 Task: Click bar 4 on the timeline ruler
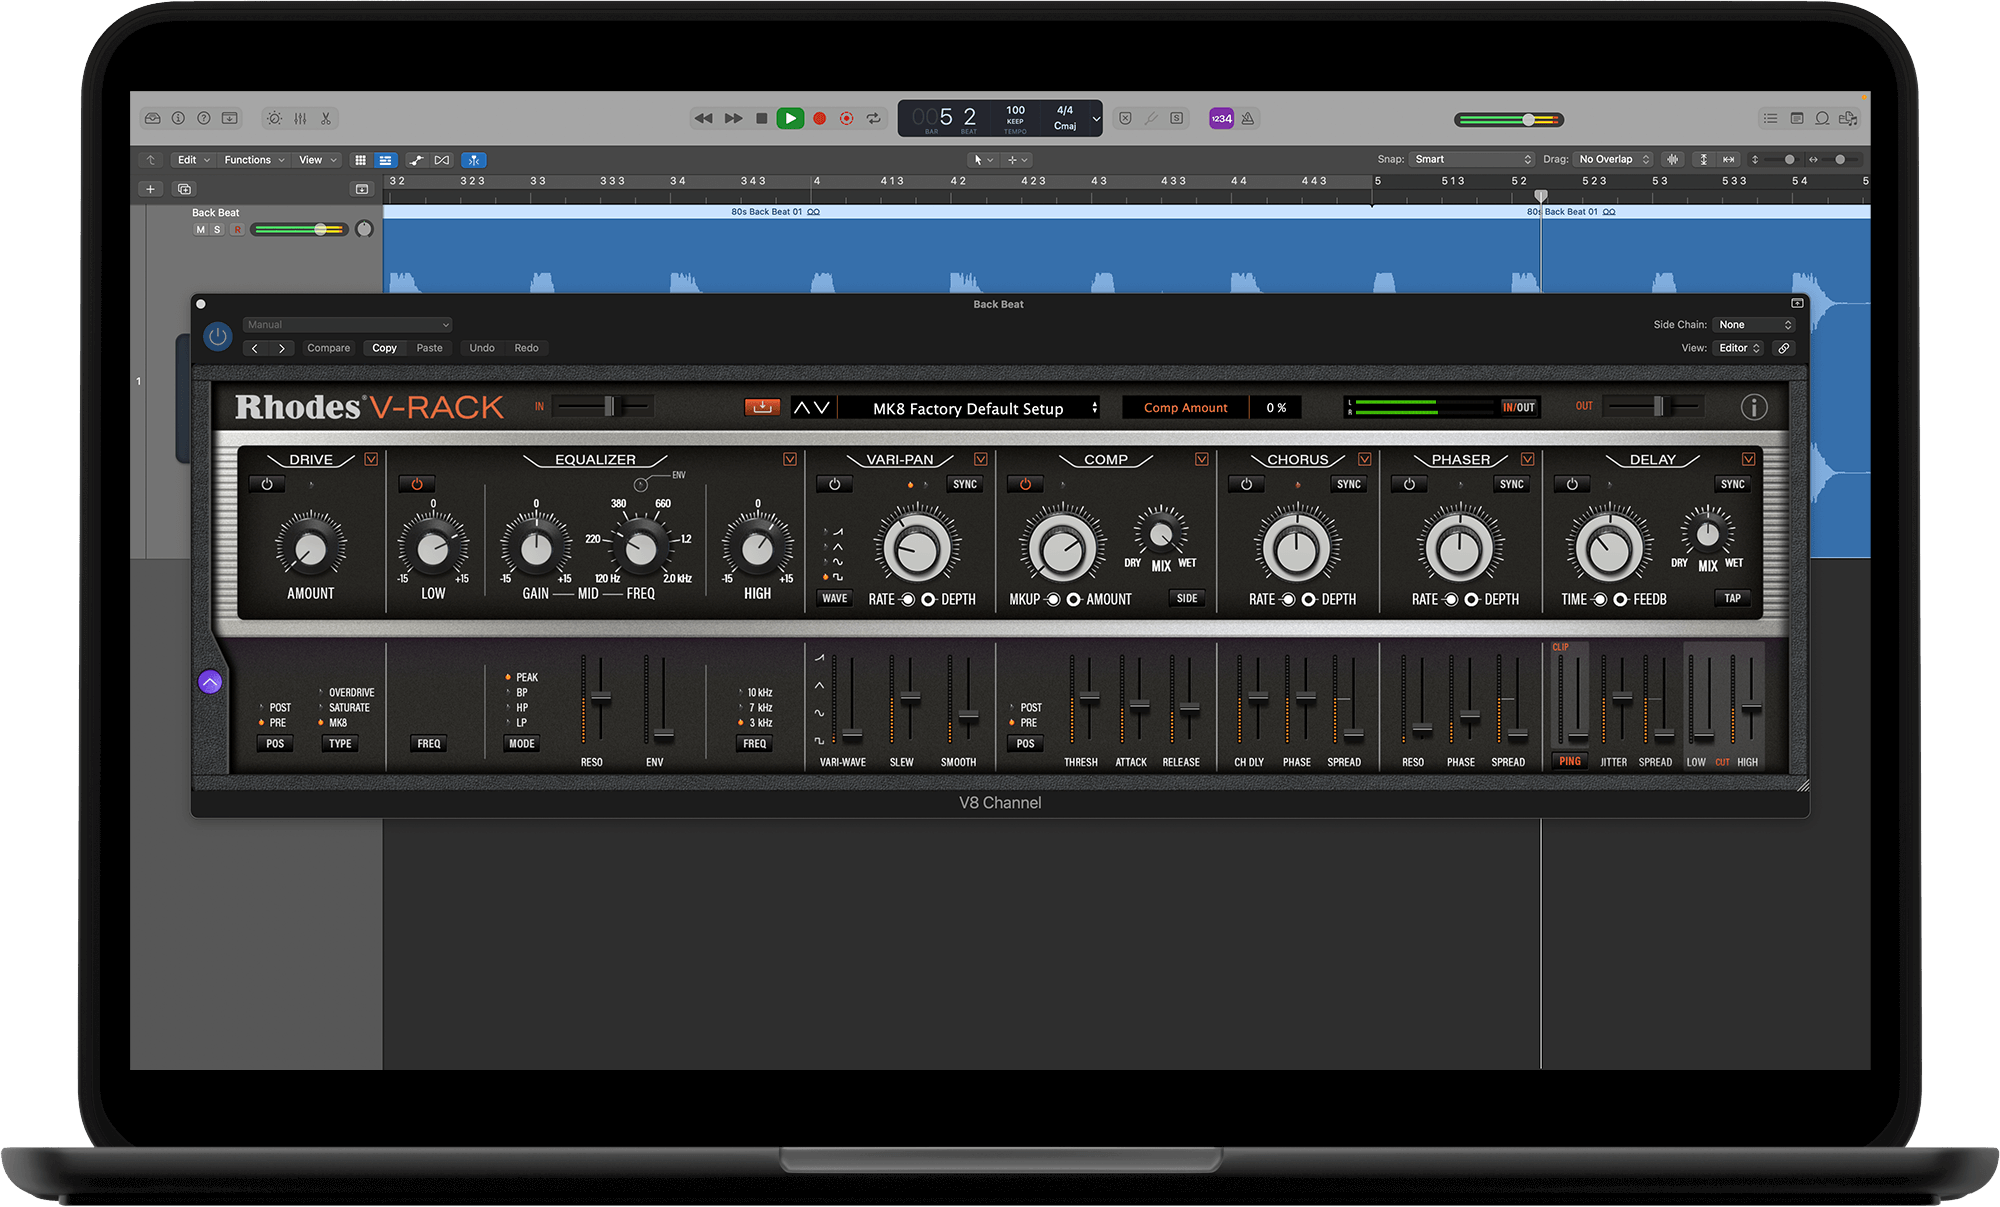[816, 181]
